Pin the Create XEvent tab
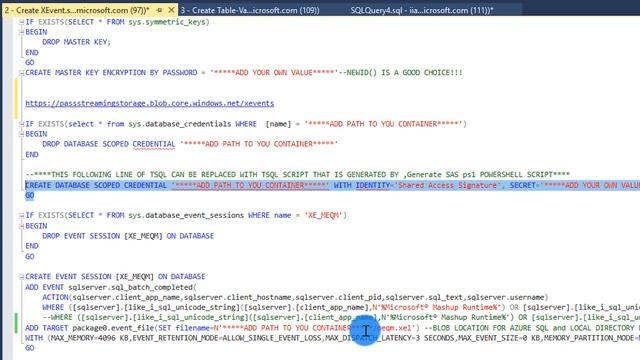 [159, 10]
